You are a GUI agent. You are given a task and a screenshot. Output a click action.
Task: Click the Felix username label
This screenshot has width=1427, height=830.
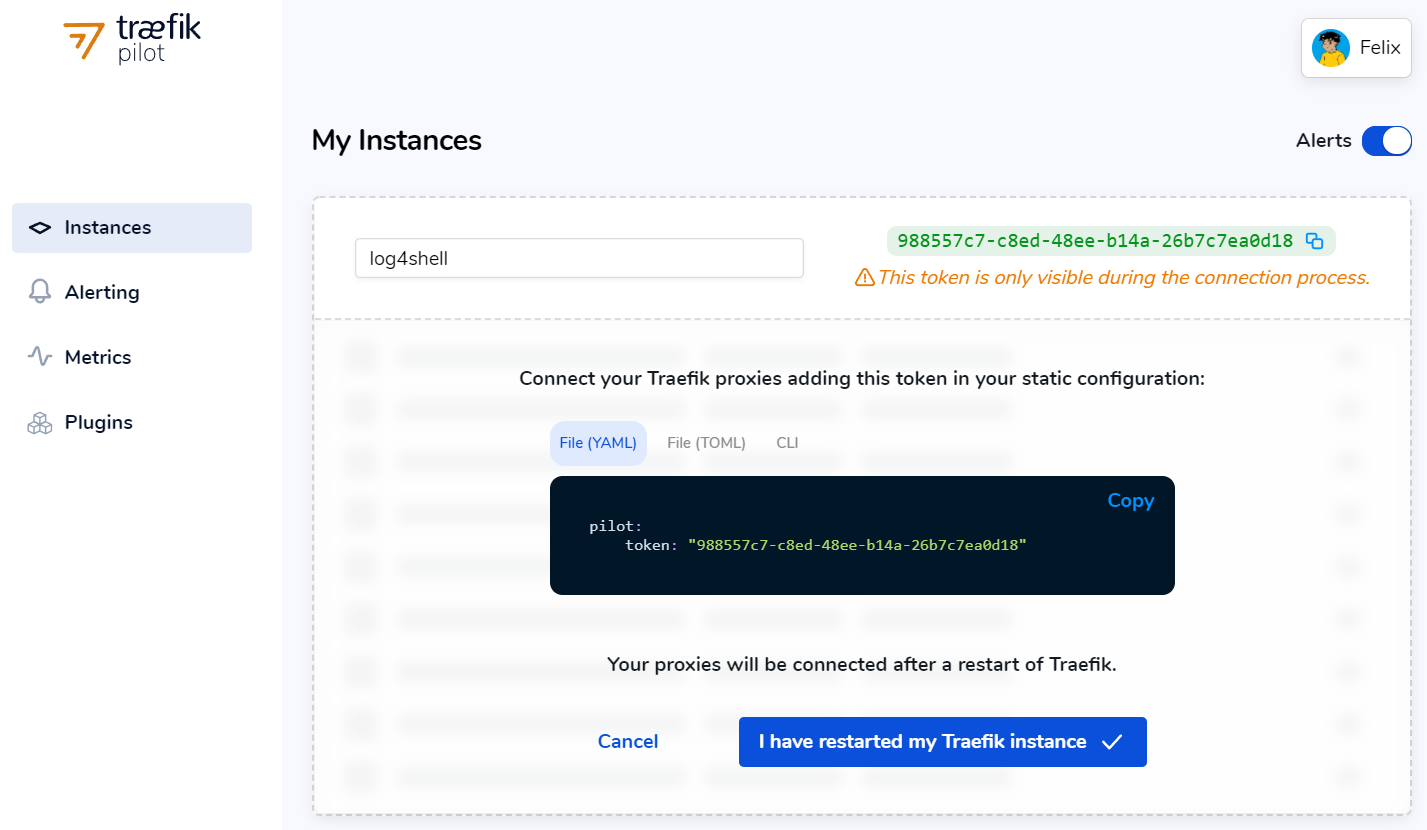(1380, 48)
